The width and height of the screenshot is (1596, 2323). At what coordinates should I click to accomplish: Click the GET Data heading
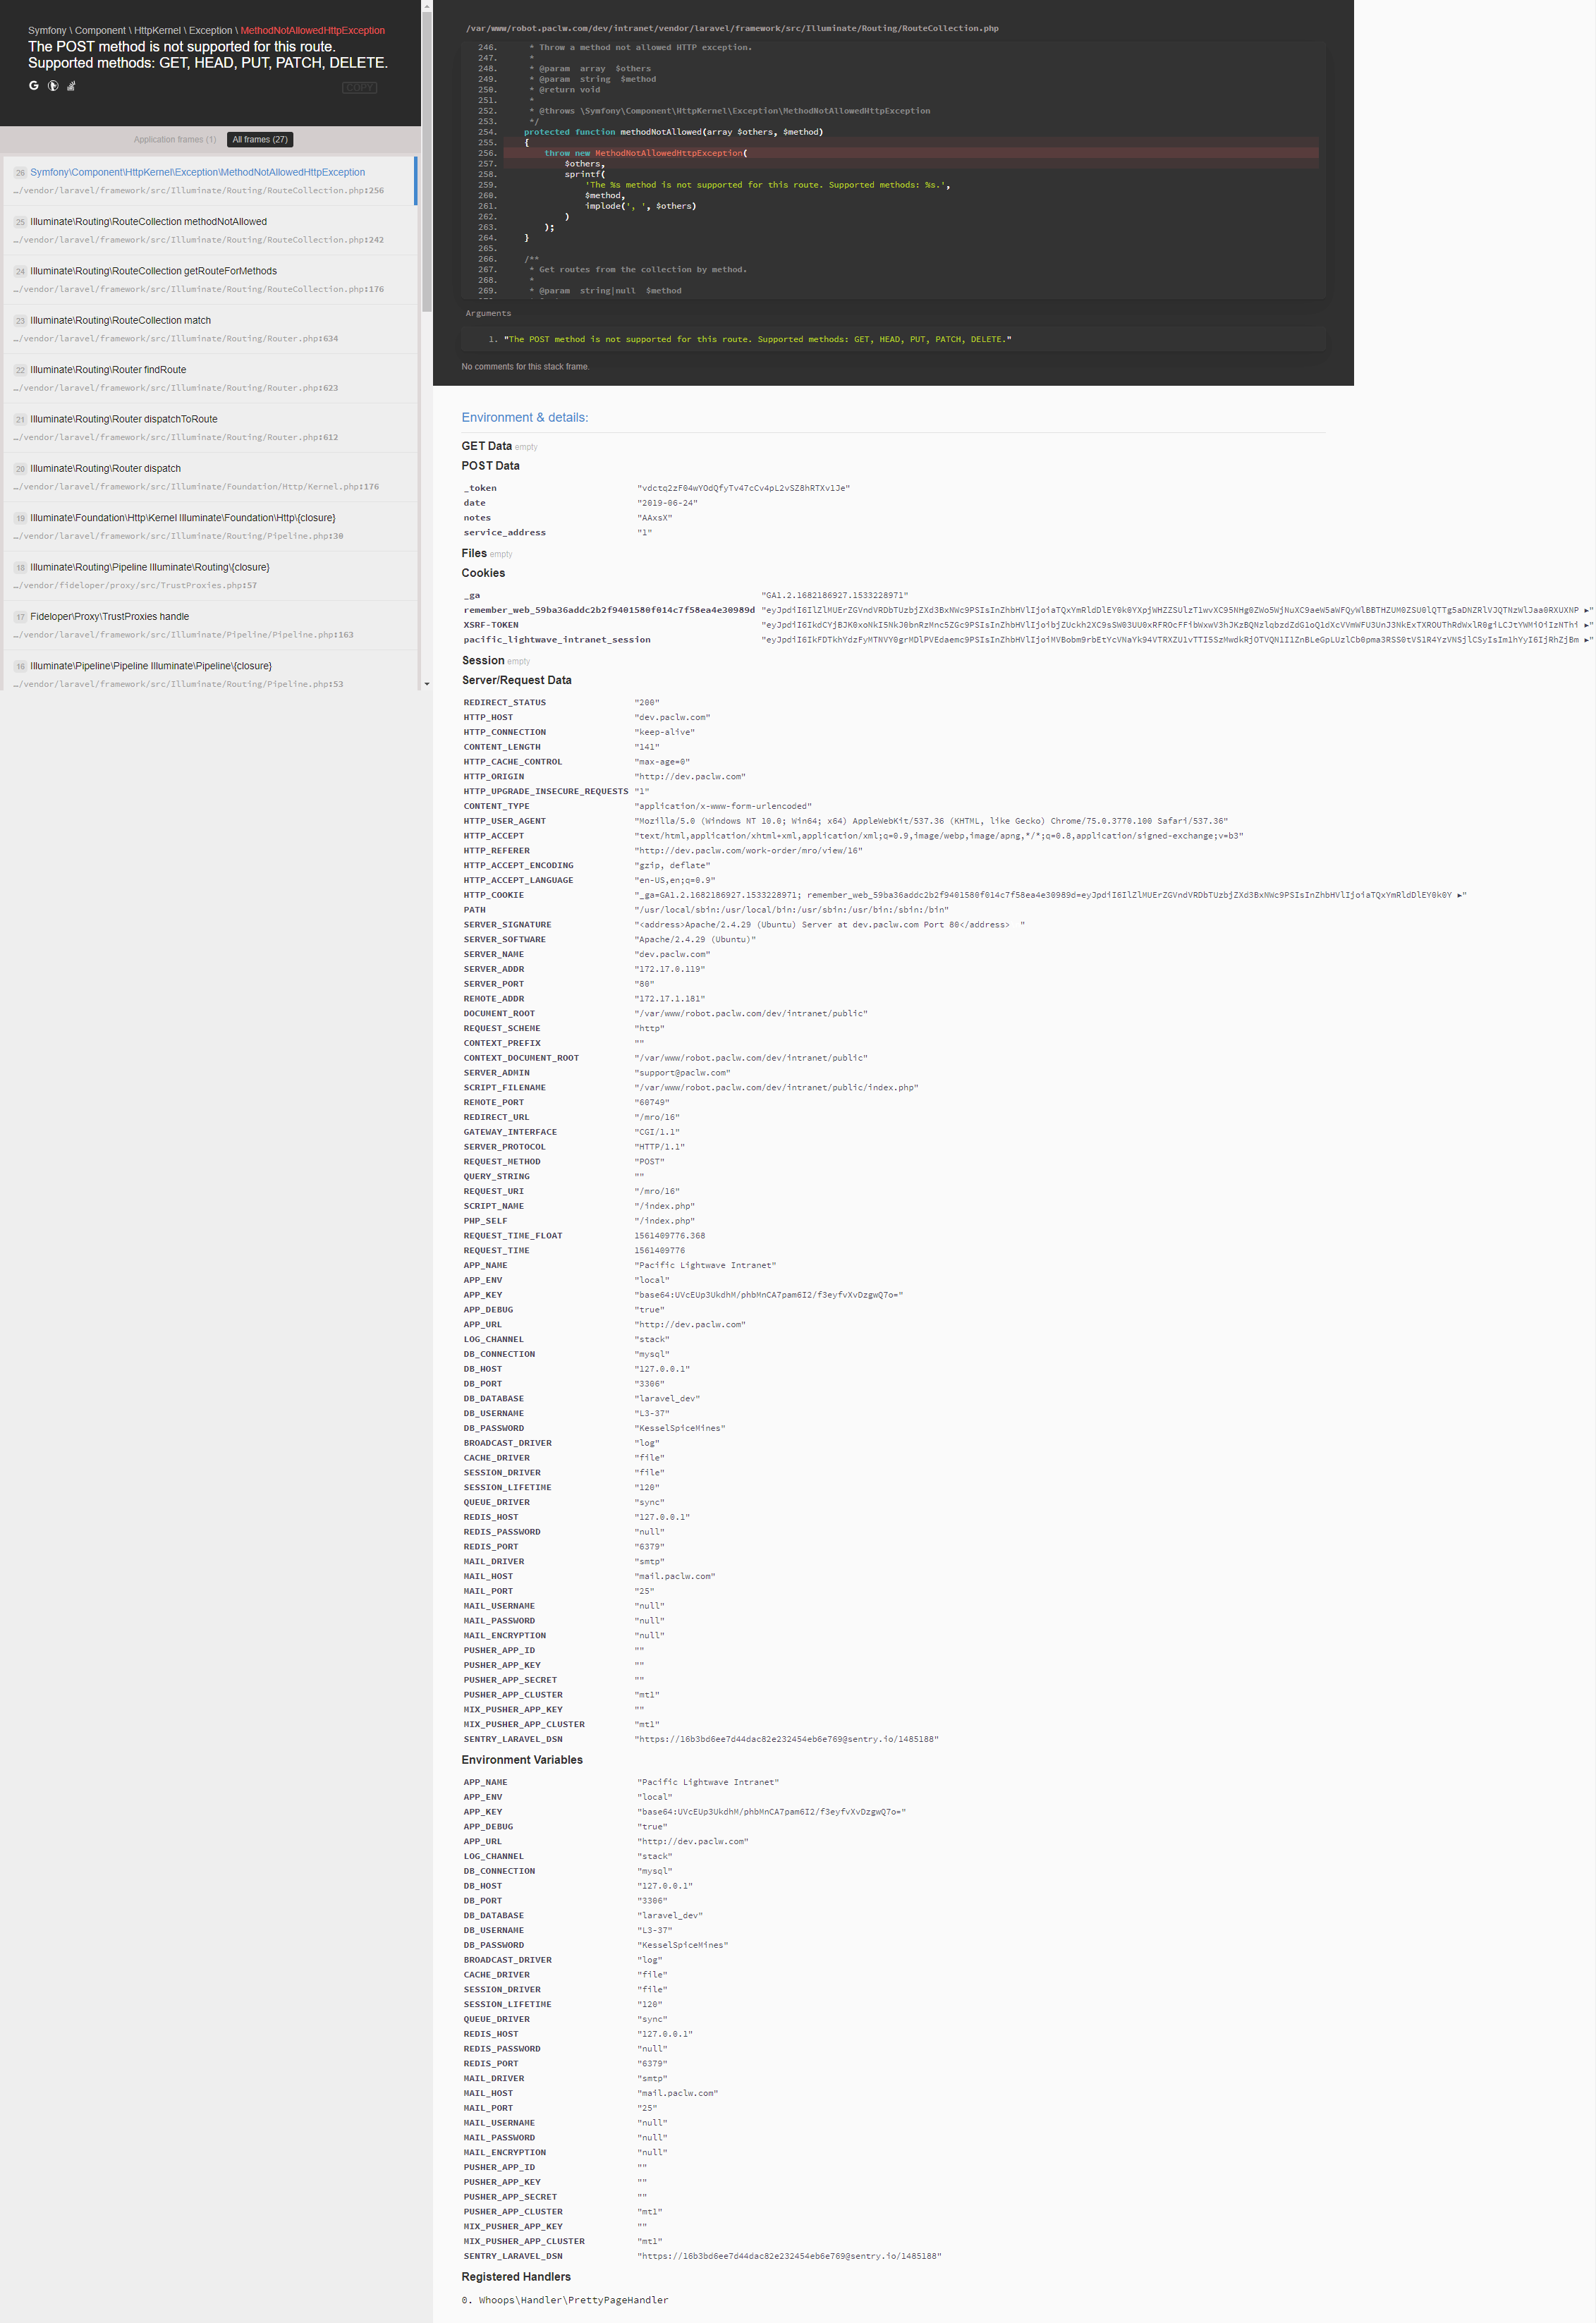(487, 446)
